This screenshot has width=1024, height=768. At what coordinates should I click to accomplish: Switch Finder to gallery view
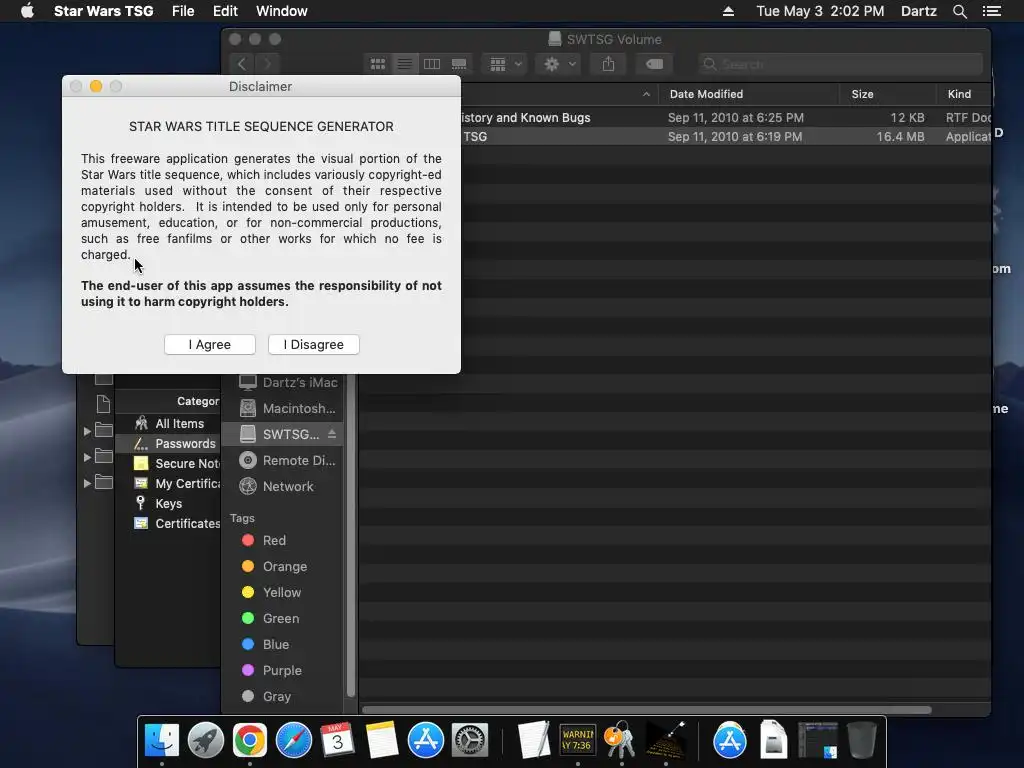point(459,64)
